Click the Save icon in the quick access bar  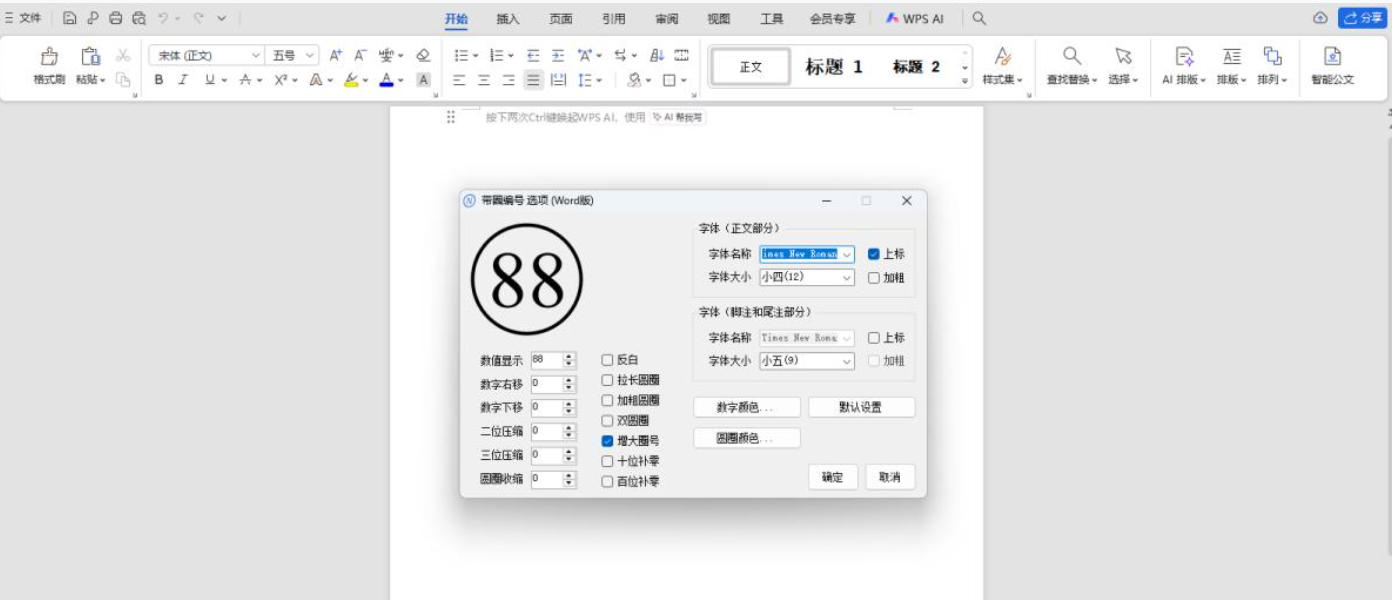[70, 18]
